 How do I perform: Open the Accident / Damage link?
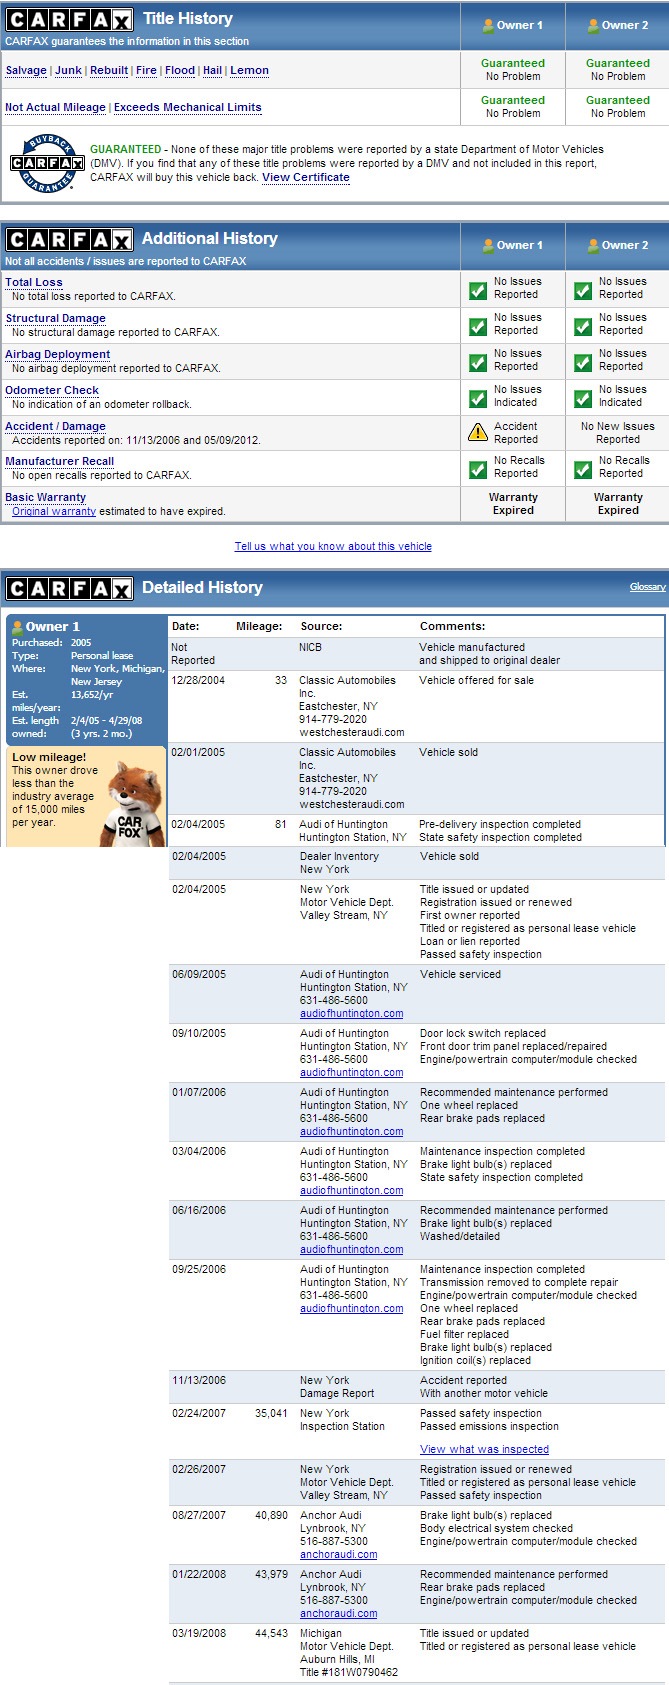(55, 427)
